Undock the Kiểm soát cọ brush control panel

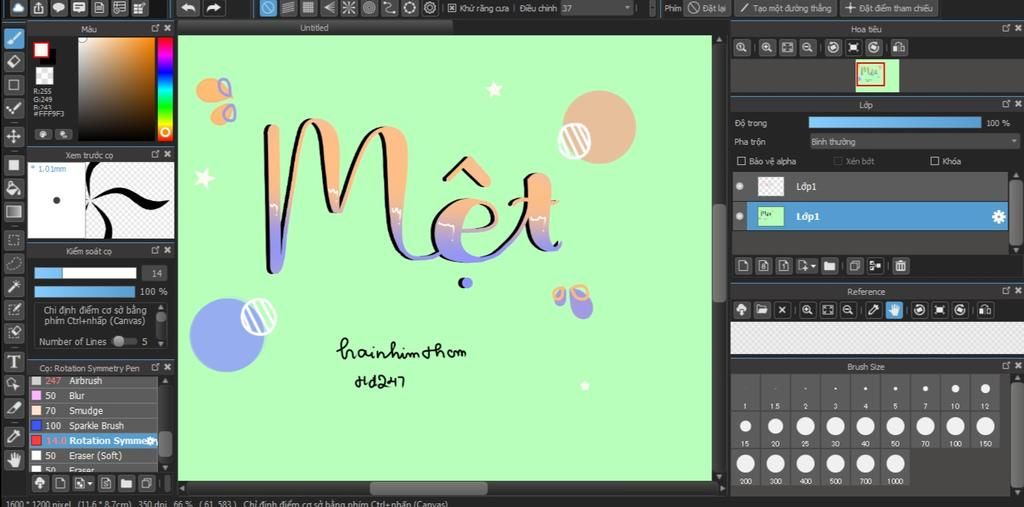[x=155, y=250]
